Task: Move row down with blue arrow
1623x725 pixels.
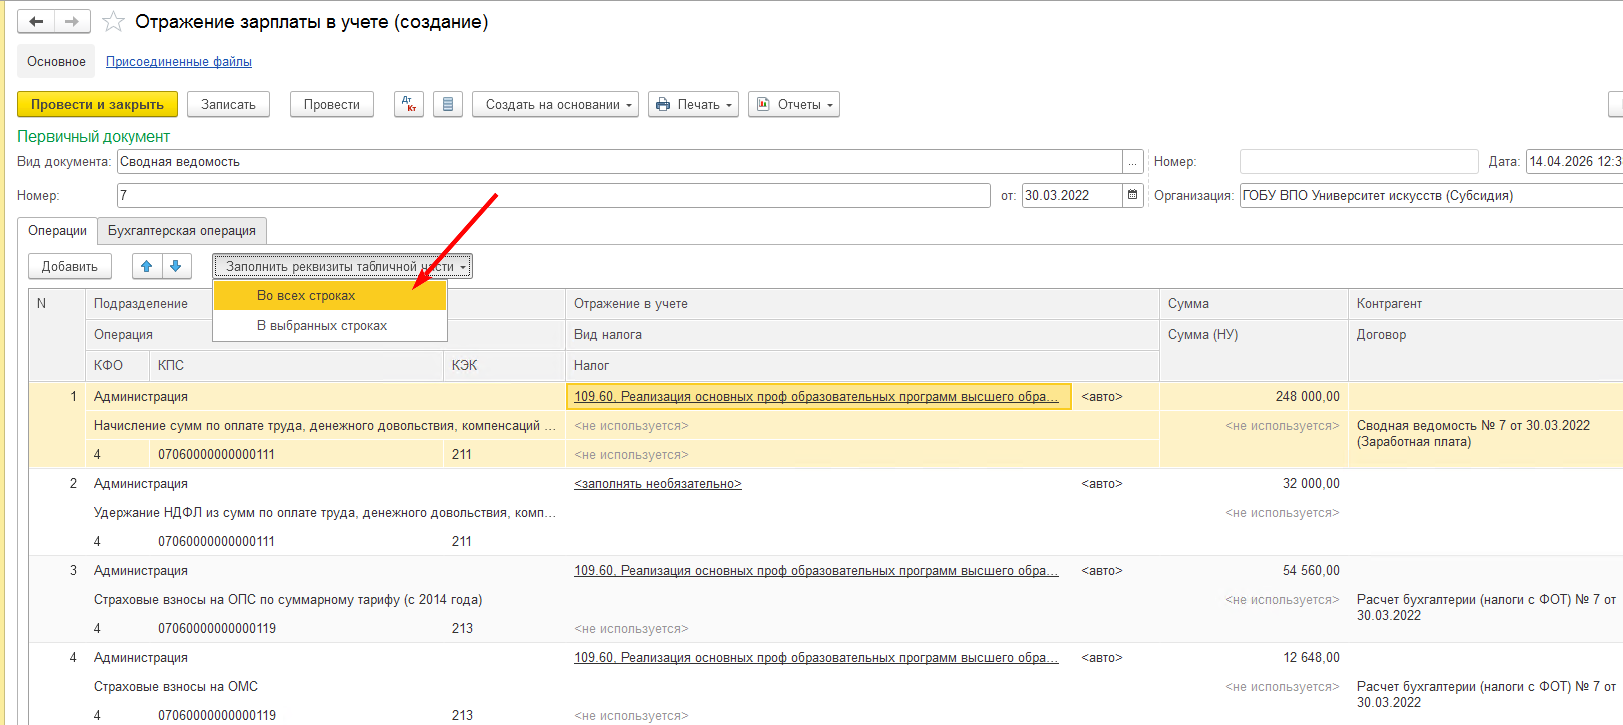Action: [176, 266]
